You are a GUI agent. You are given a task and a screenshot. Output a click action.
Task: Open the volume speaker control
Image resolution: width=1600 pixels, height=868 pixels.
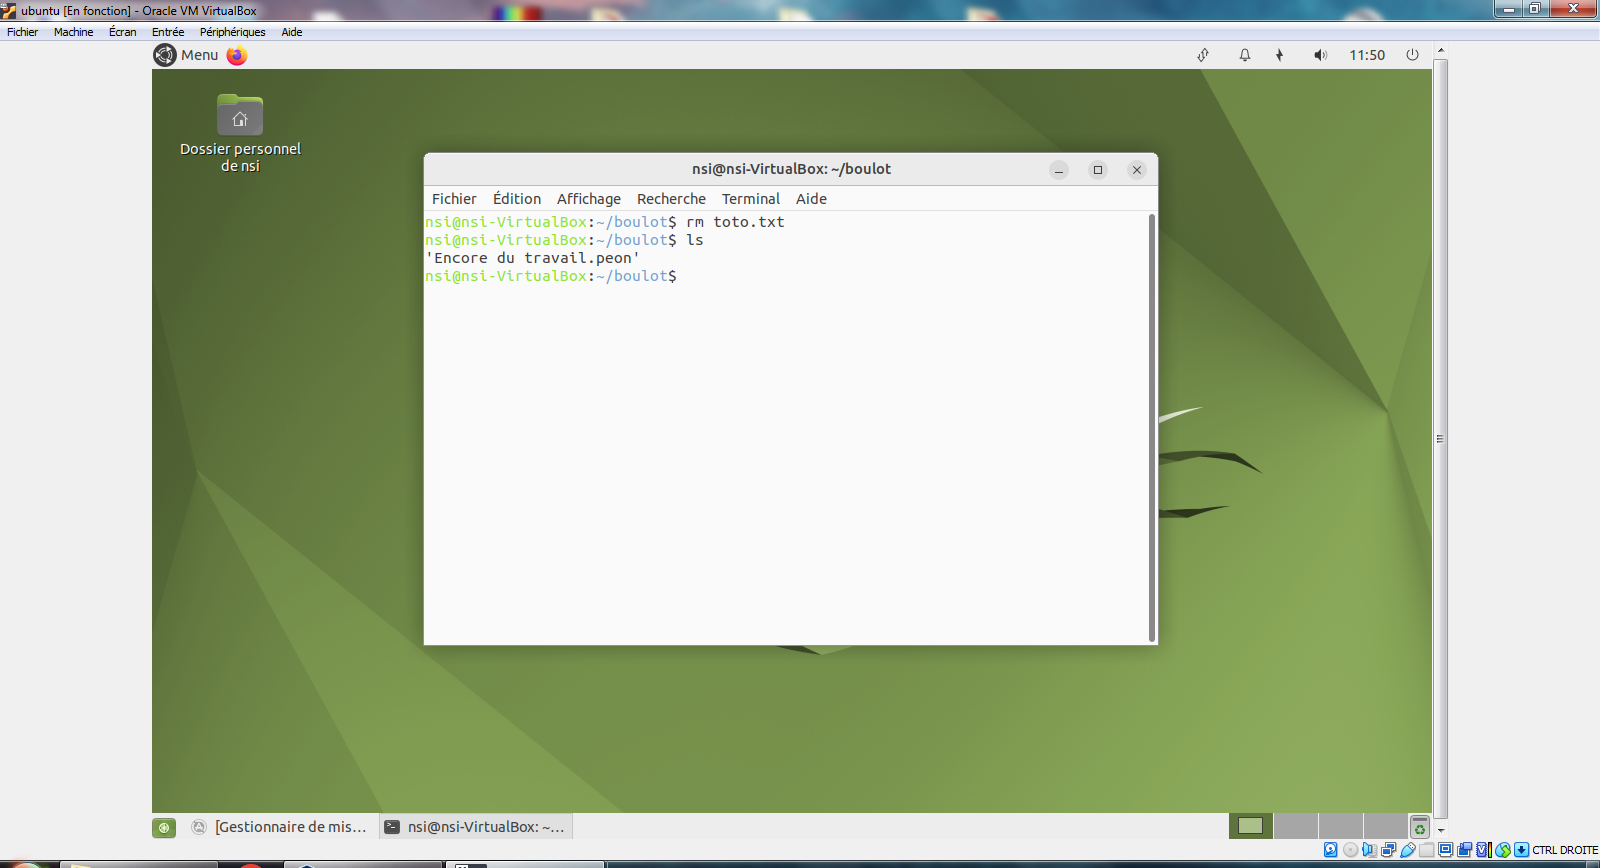[x=1320, y=55]
